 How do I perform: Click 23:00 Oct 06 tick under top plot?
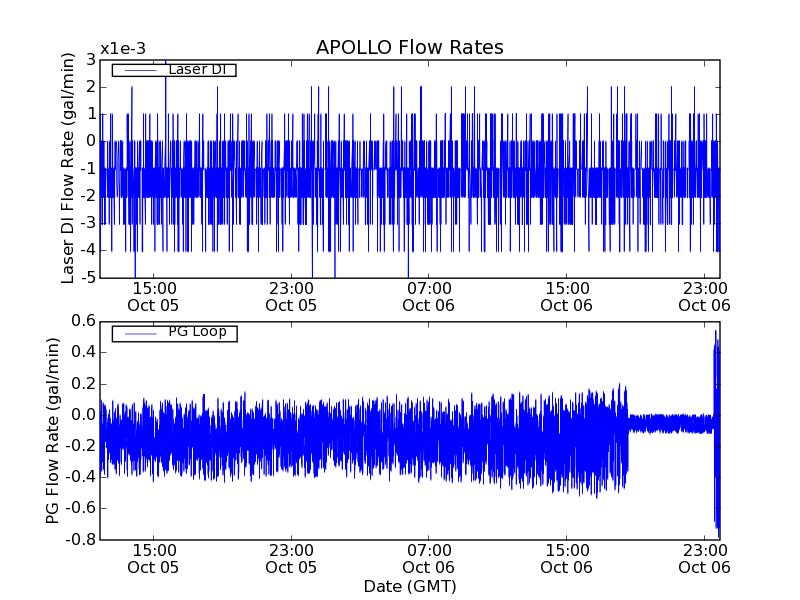(x=705, y=296)
